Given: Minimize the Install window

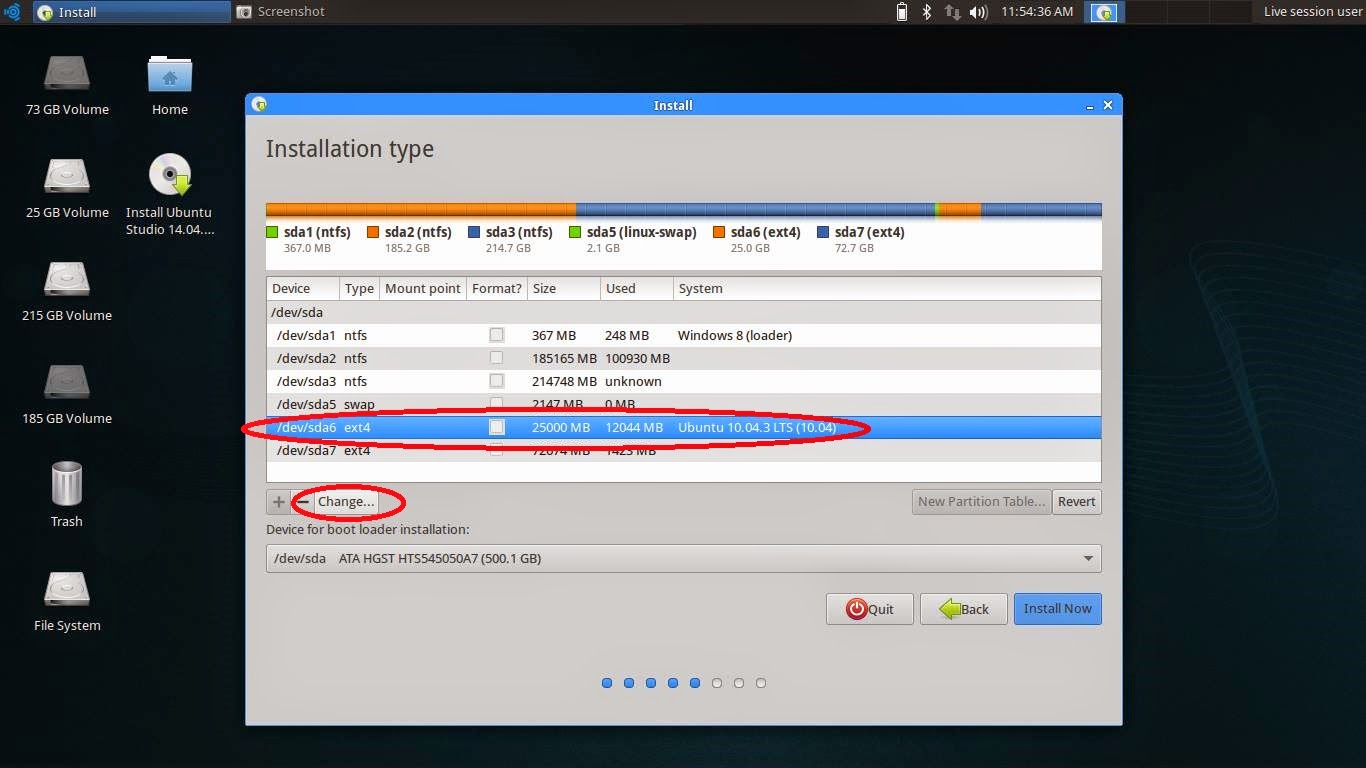Looking at the screenshot, I should tap(1090, 105).
